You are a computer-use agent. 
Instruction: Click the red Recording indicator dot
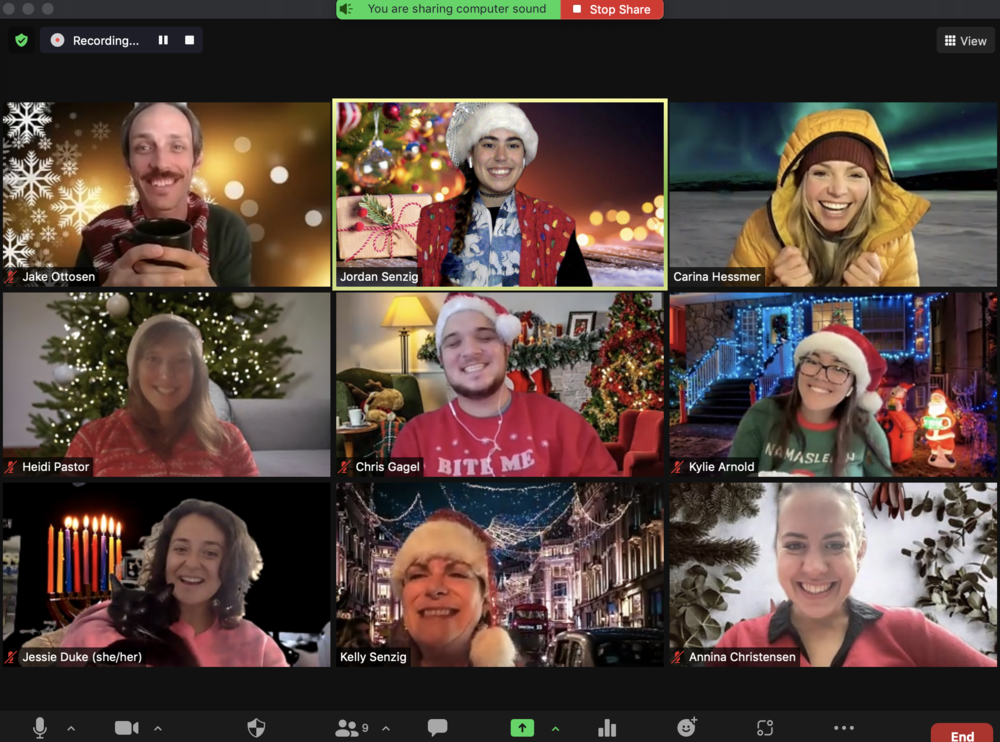click(x=57, y=40)
